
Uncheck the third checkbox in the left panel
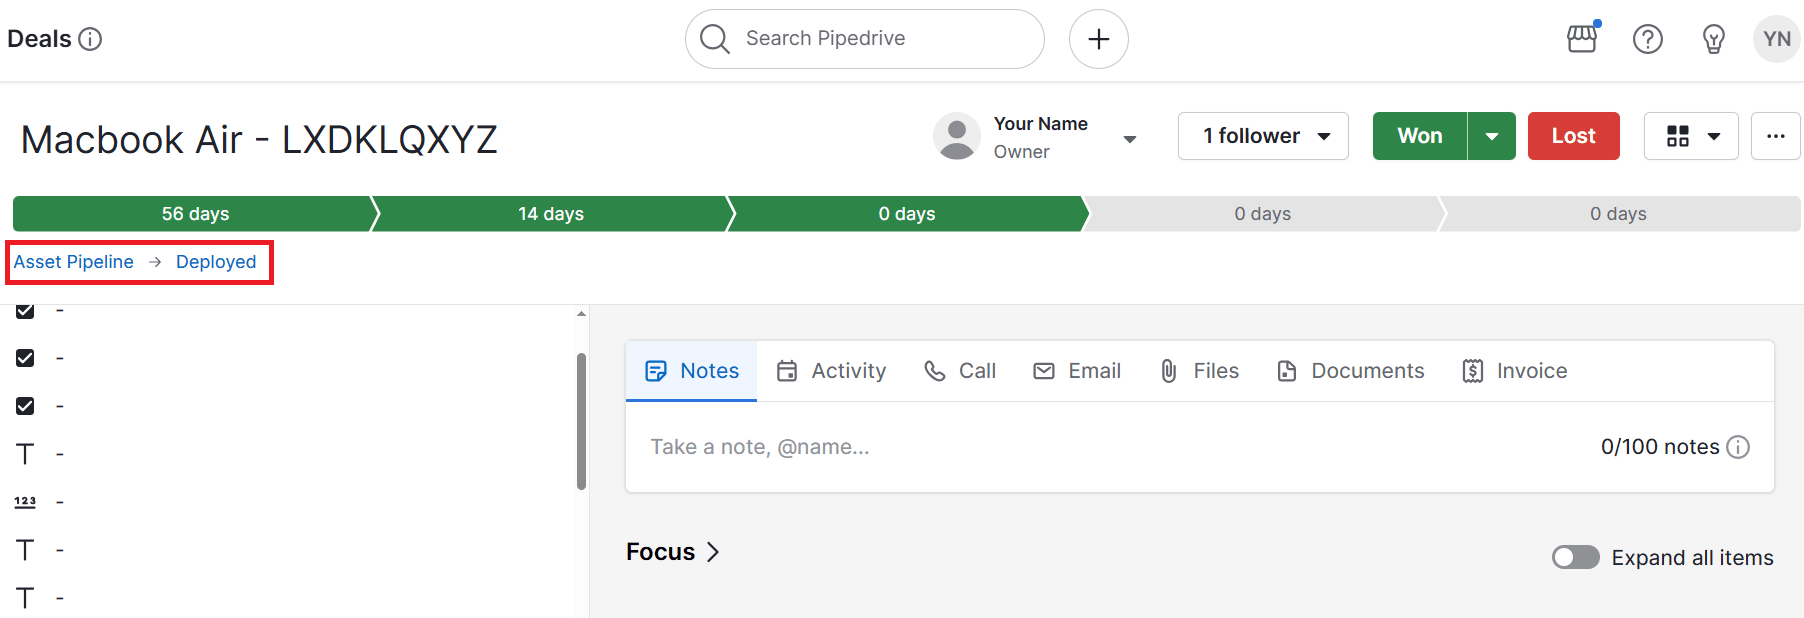[x=25, y=405]
